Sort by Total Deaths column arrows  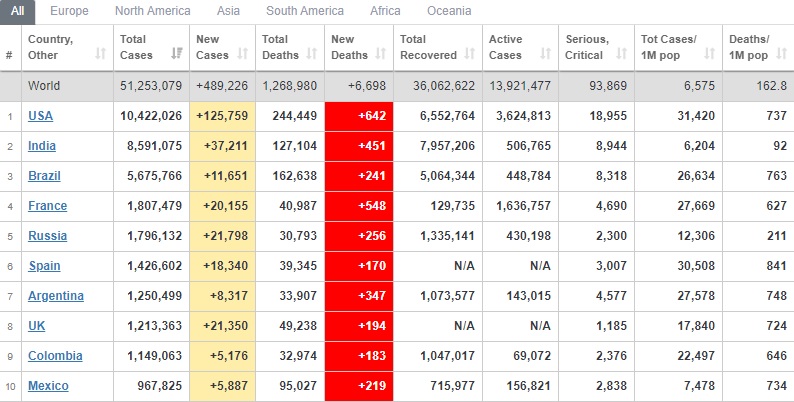pyautogui.click(x=313, y=53)
